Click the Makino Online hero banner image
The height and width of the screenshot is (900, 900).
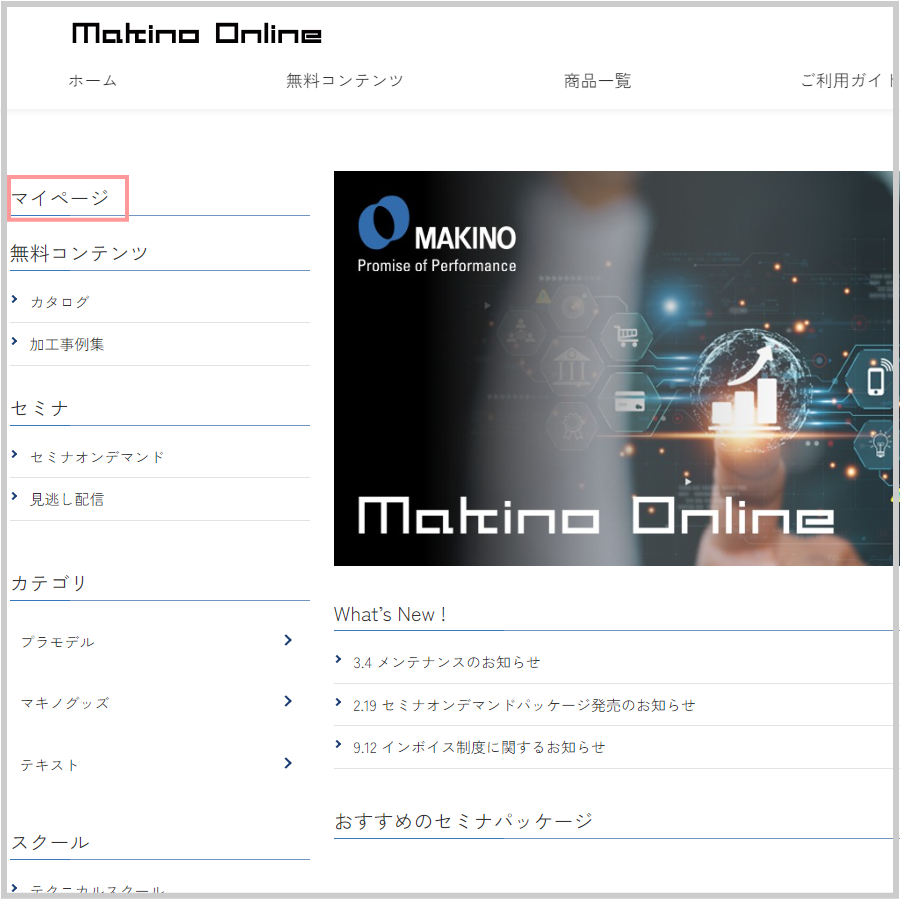click(x=613, y=368)
